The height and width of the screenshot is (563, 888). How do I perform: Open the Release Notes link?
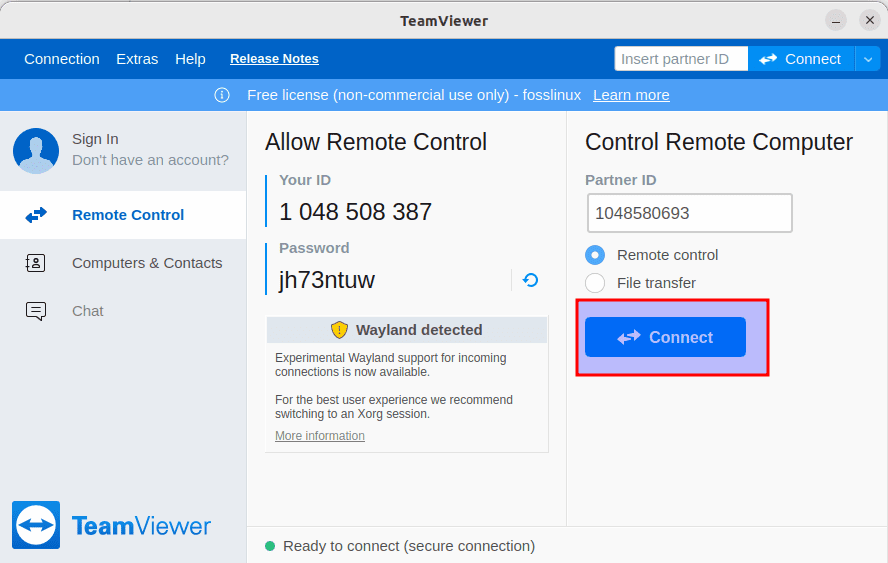tap(274, 59)
